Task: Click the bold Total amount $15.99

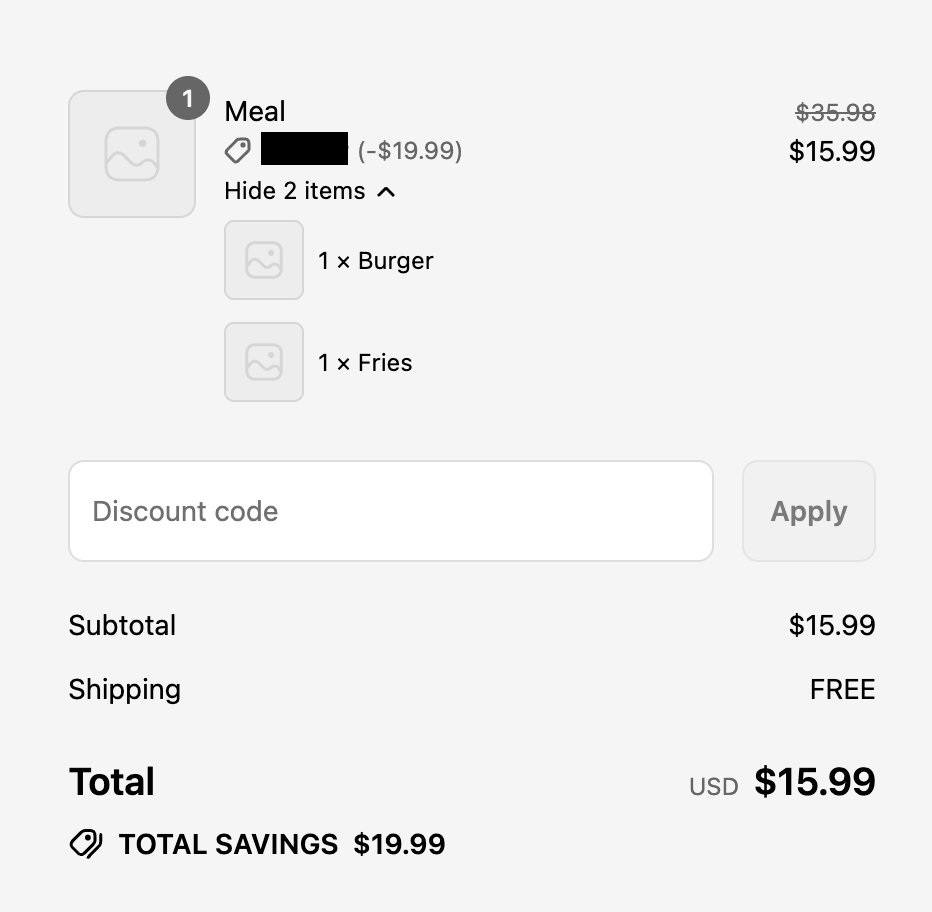Action: pyautogui.click(x=815, y=782)
